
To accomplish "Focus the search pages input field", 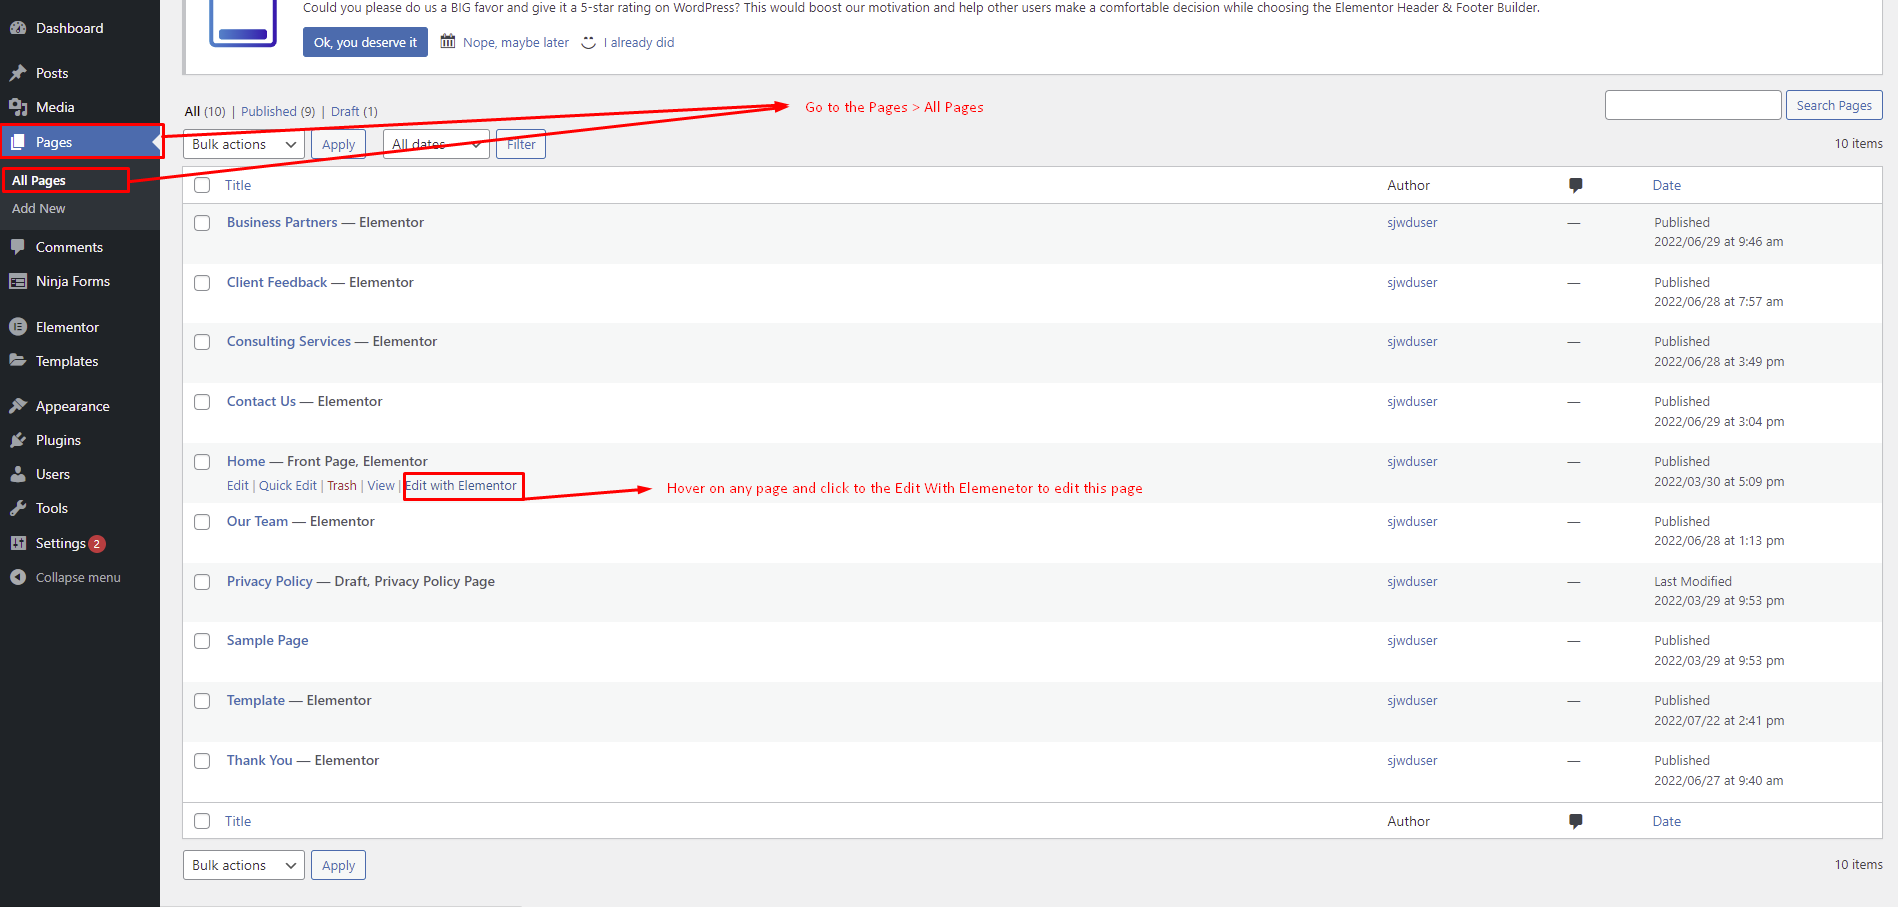I will 1693,105.
